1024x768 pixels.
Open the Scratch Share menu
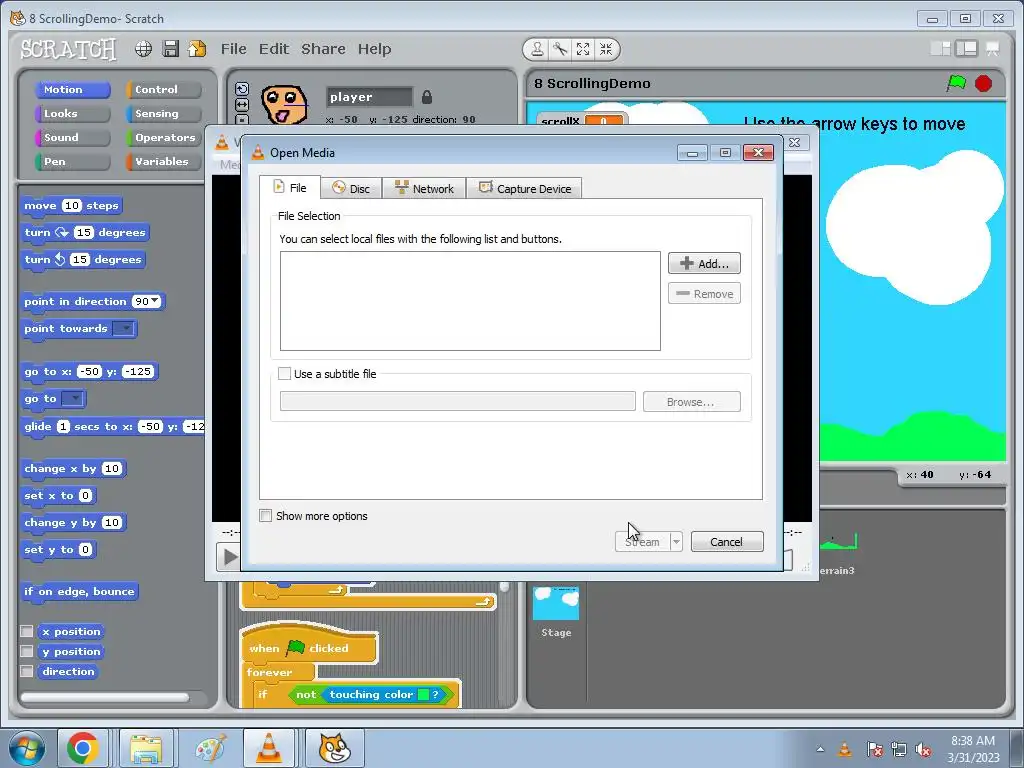pos(323,49)
